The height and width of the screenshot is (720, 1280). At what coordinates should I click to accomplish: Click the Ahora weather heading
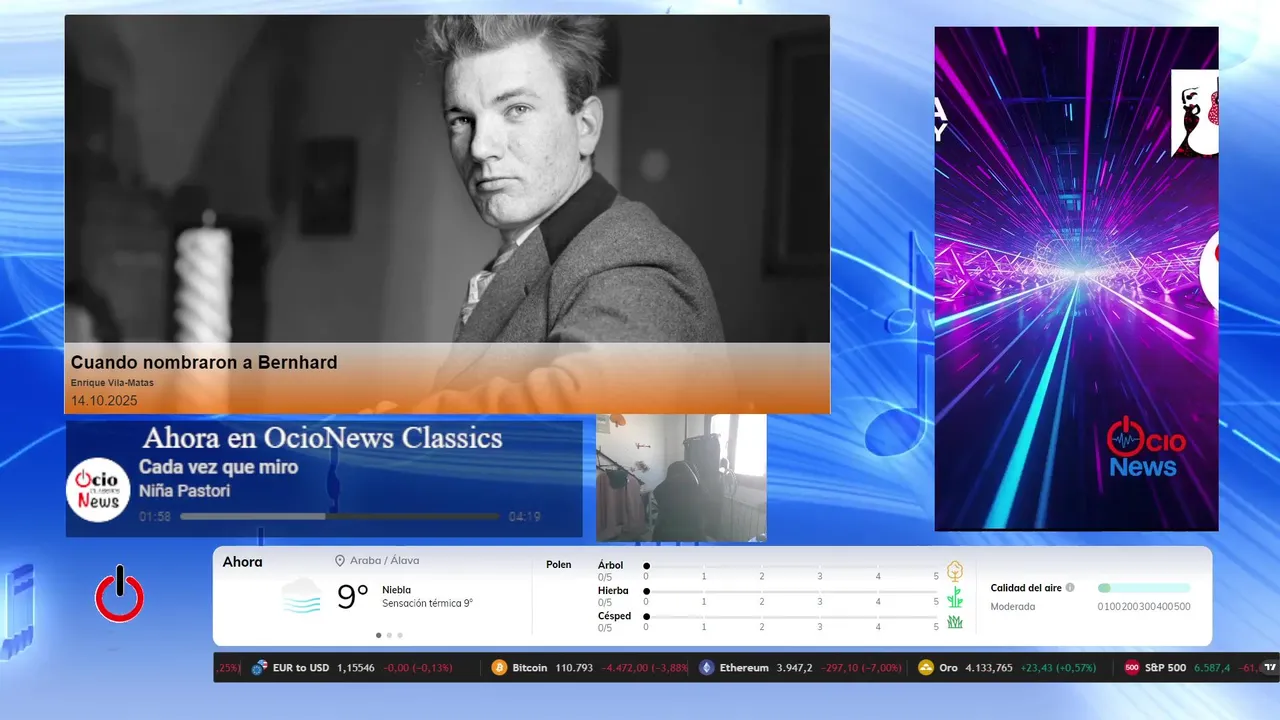pos(243,562)
